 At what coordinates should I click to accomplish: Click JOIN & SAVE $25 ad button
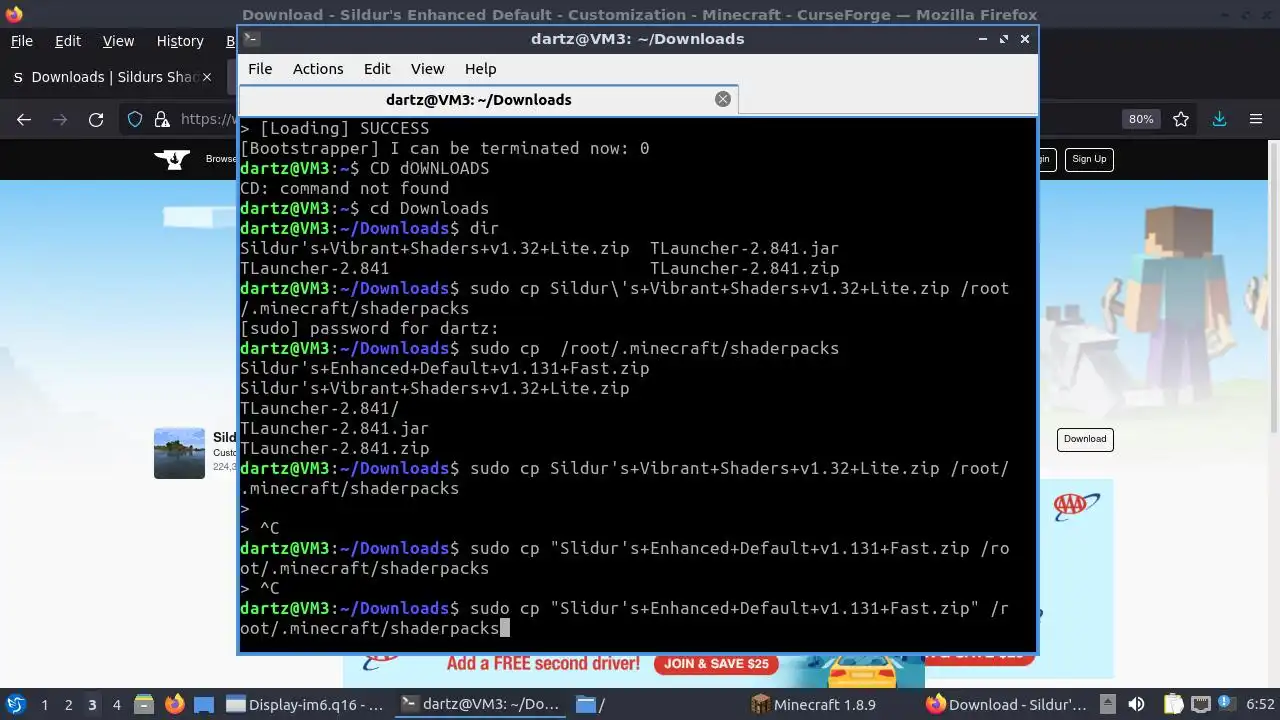[x=717, y=663]
